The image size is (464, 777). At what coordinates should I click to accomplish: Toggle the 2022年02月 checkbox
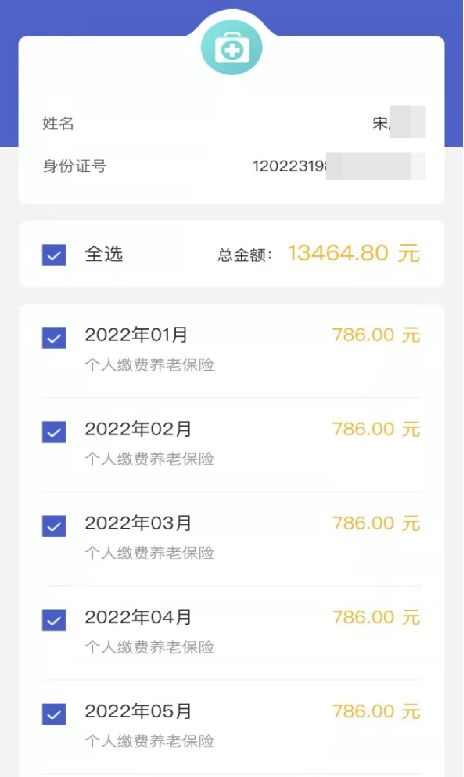tap(54, 432)
